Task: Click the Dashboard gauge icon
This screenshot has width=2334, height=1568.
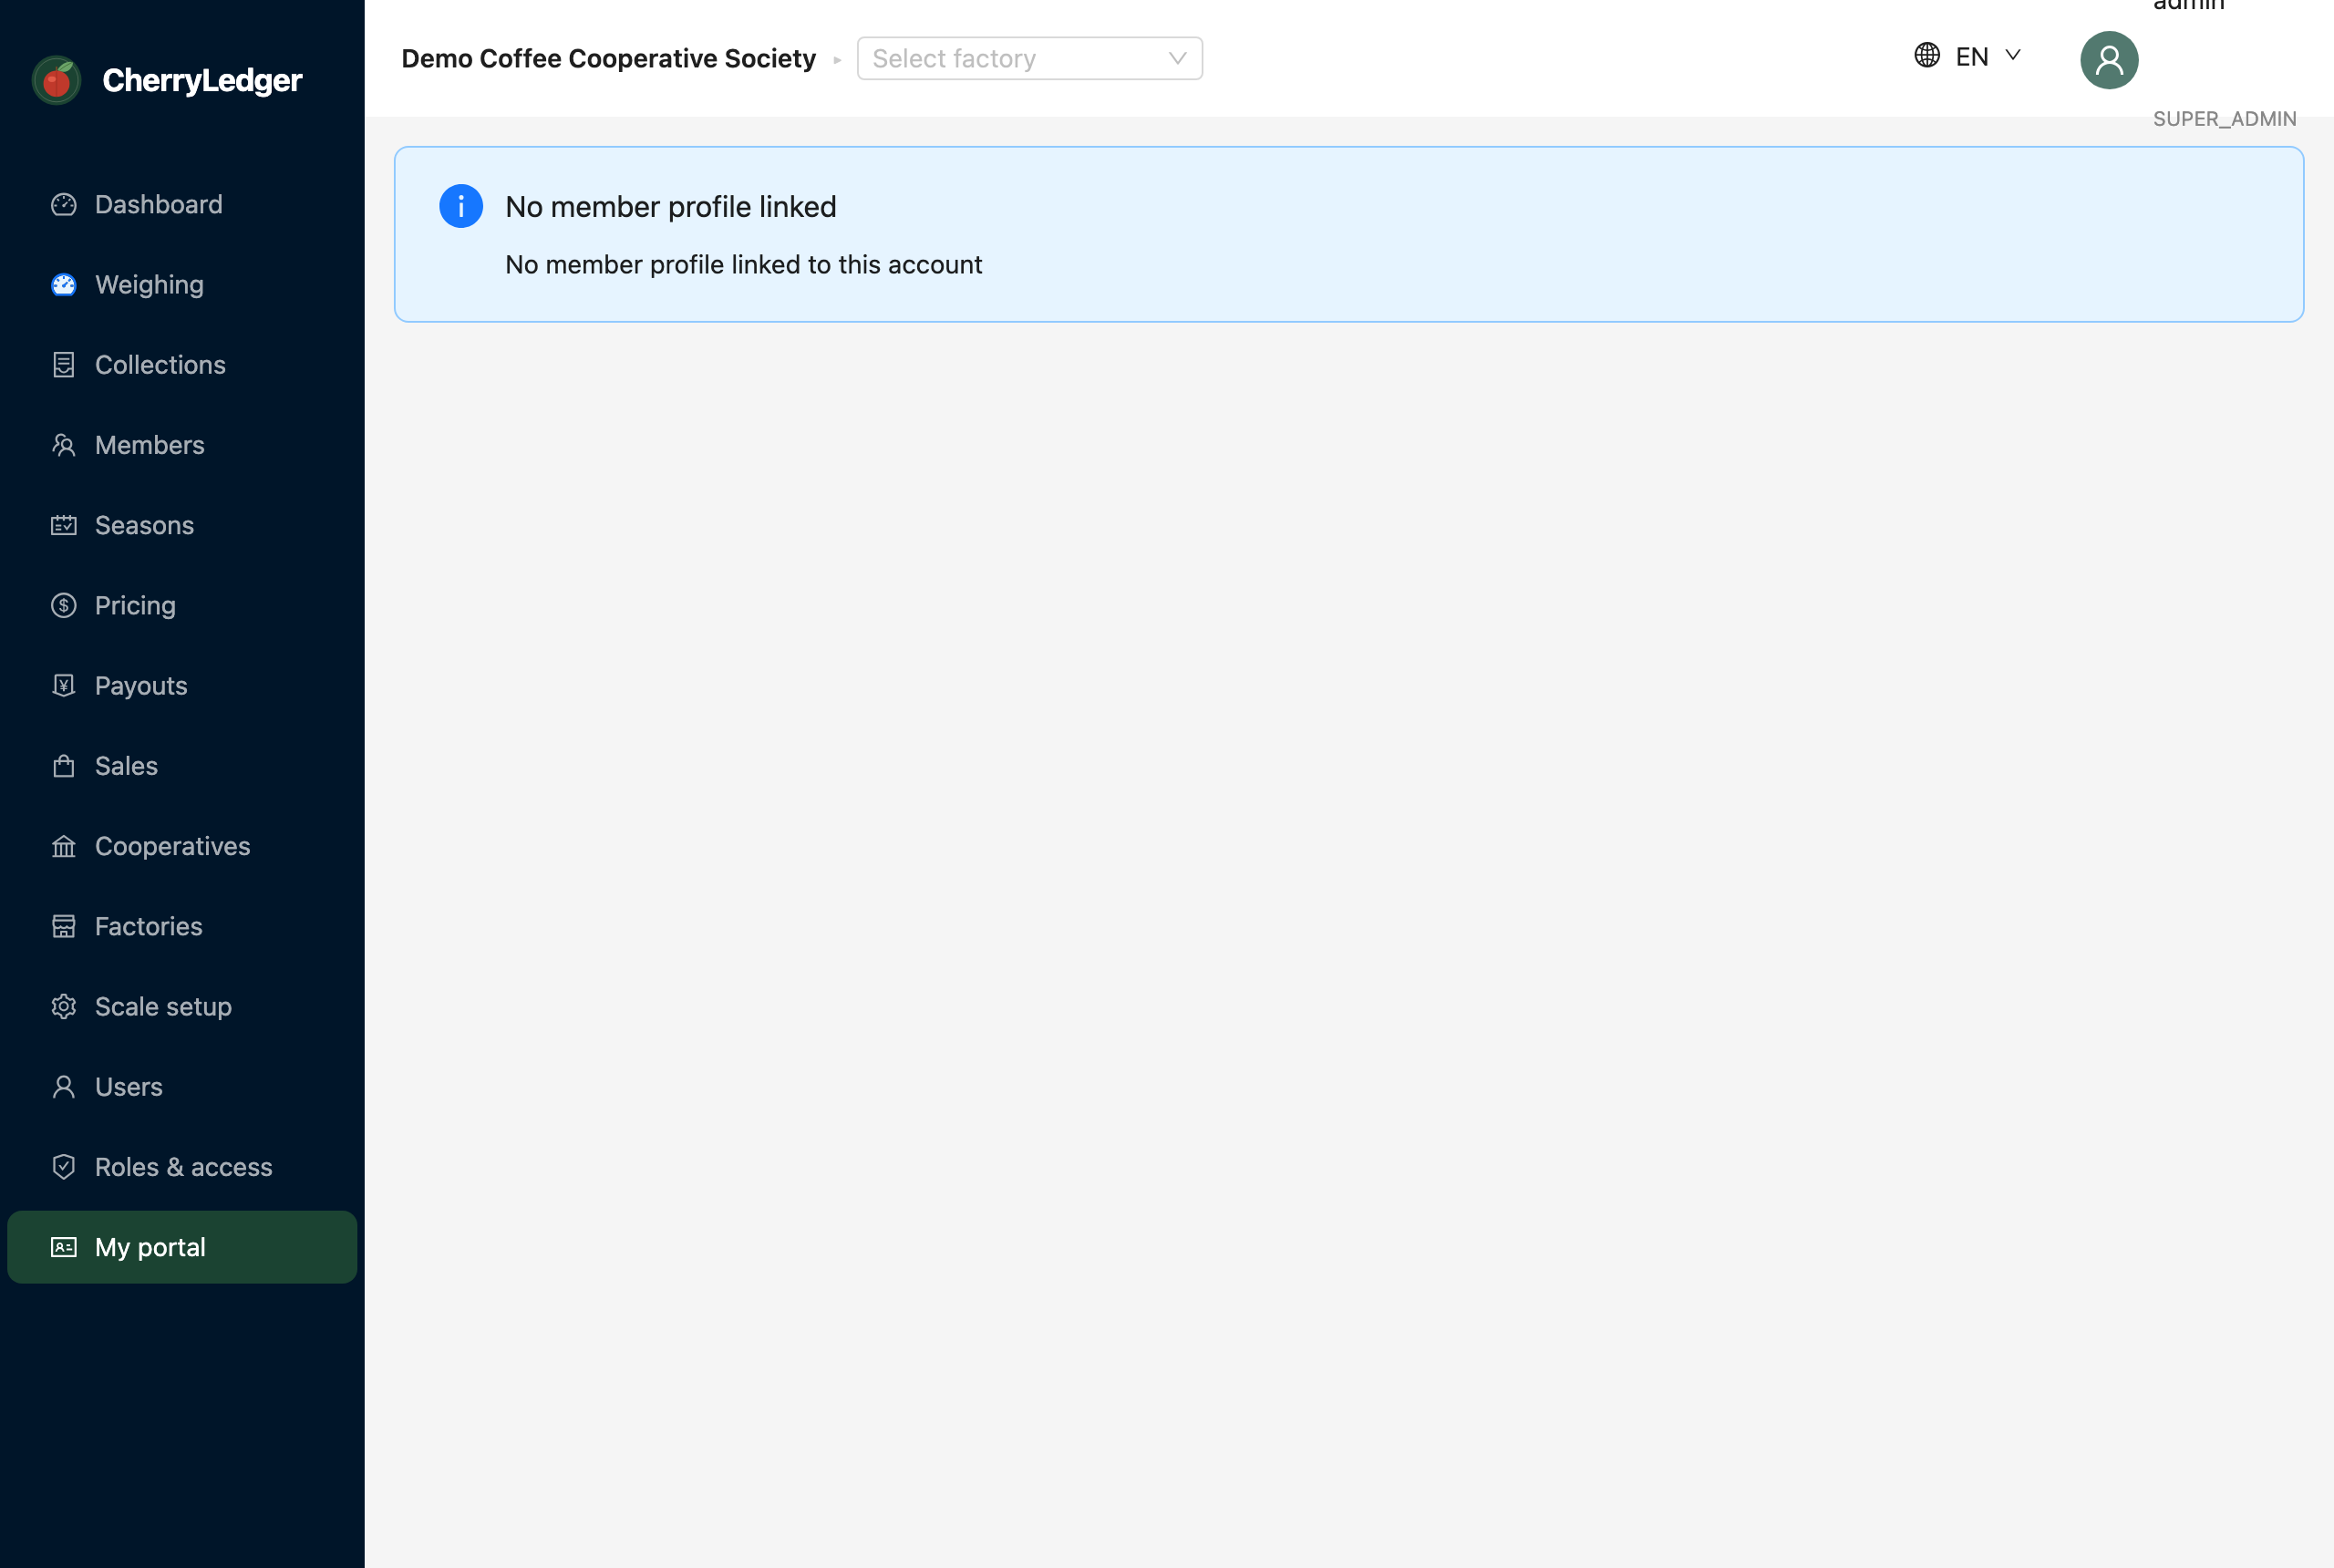Action: [x=64, y=204]
